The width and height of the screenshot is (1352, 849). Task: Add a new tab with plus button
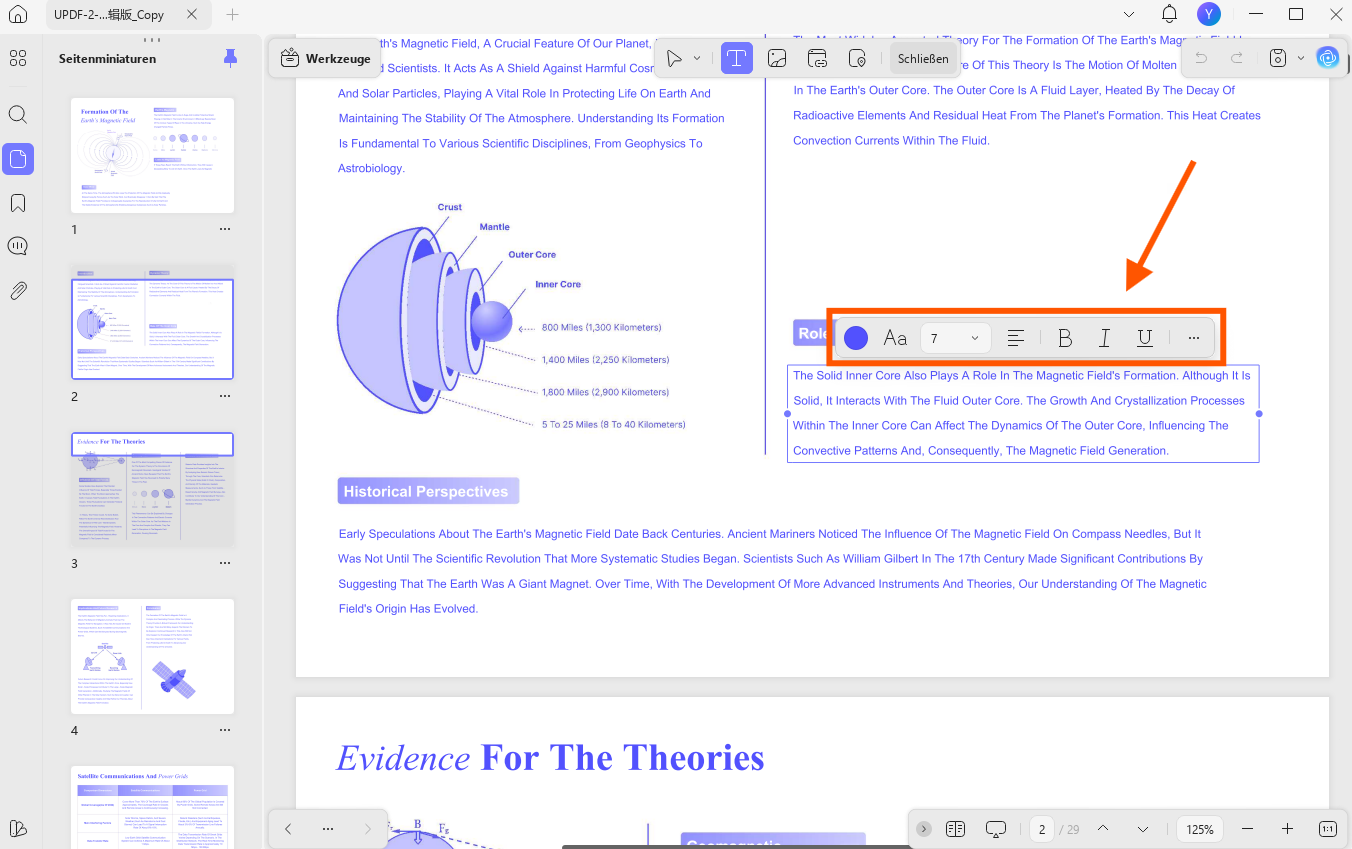[232, 15]
